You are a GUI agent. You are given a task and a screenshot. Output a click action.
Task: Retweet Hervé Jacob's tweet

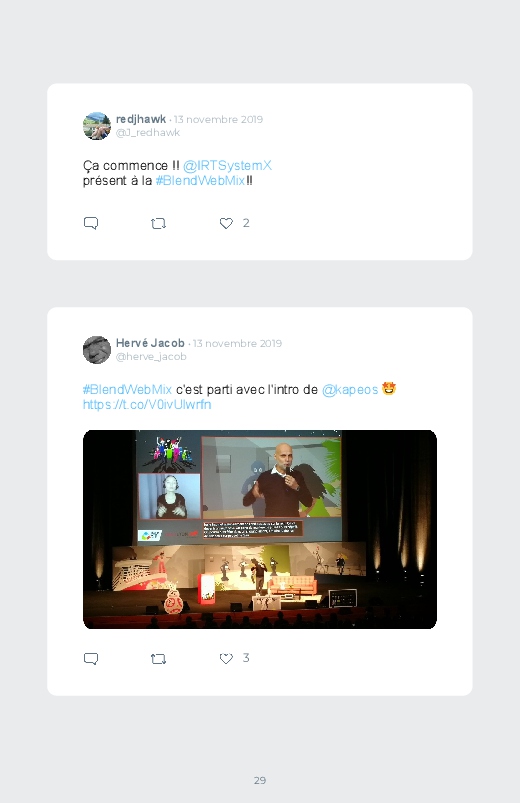tap(158, 659)
